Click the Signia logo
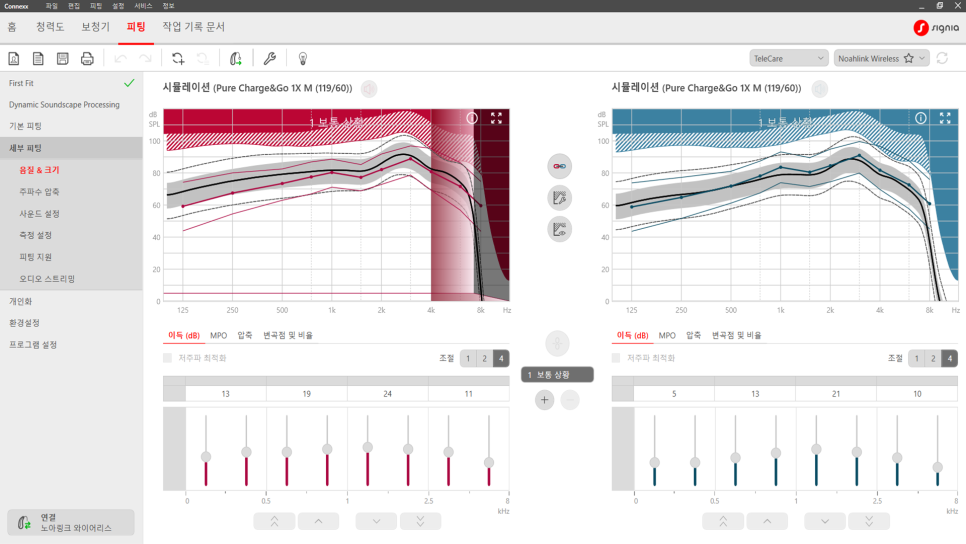 (936, 28)
